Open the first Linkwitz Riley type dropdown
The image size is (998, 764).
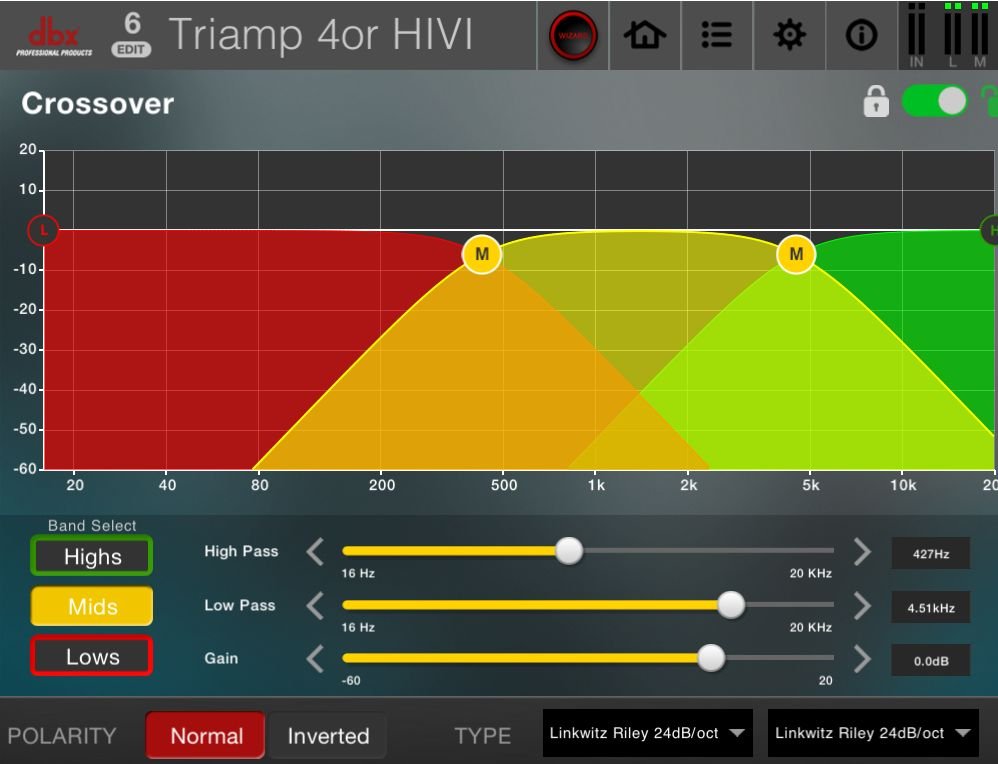647,733
